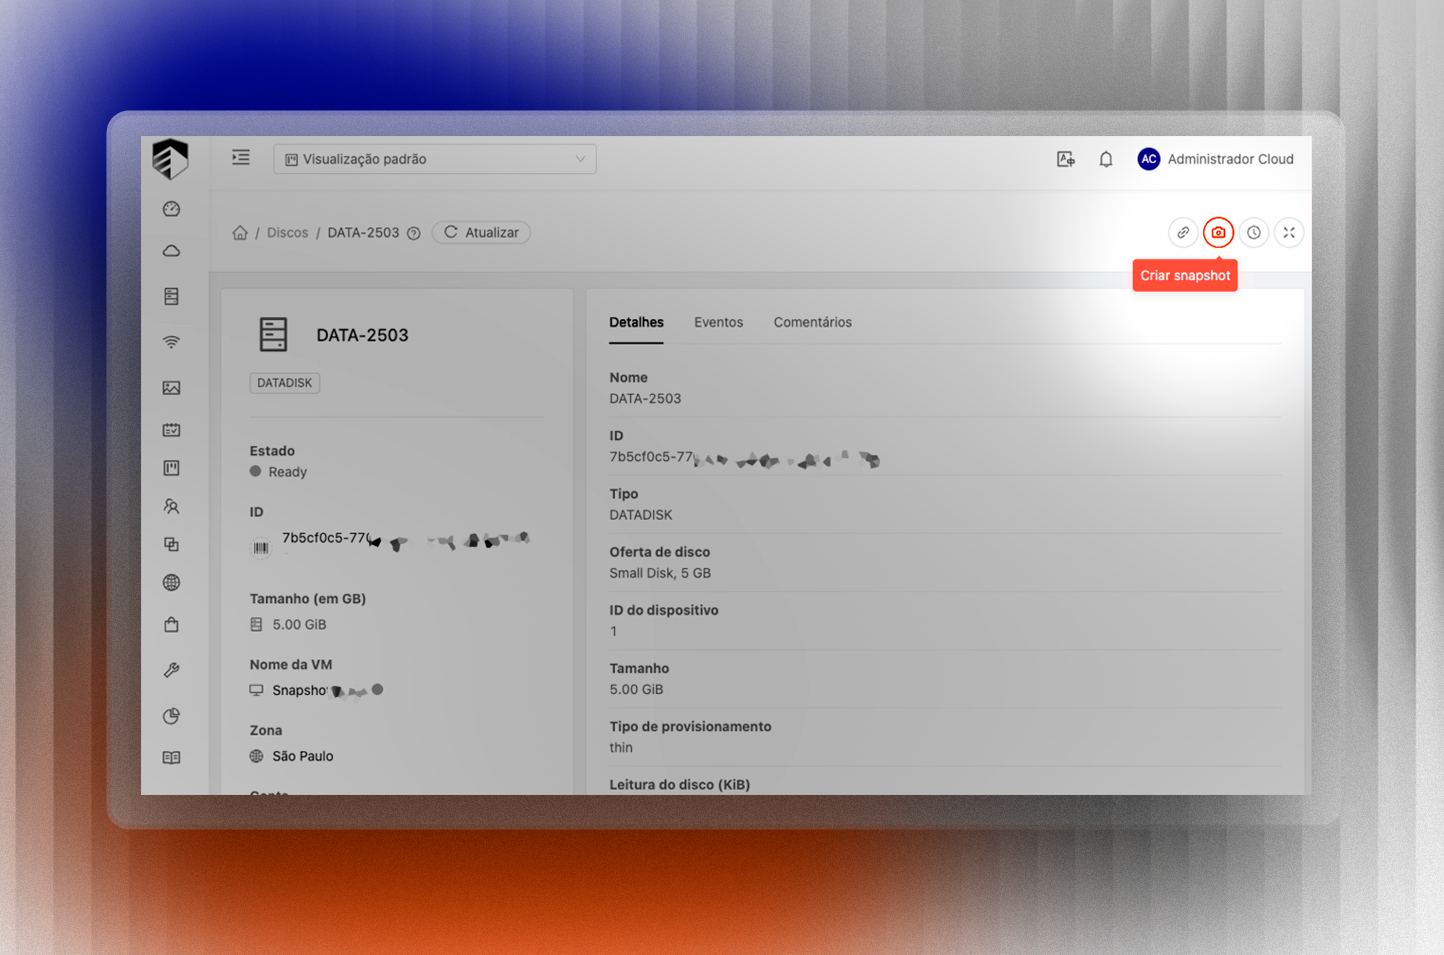This screenshot has height=955, width=1444.
Task: Click the language translate icon
Action: click(x=1066, y=159)
